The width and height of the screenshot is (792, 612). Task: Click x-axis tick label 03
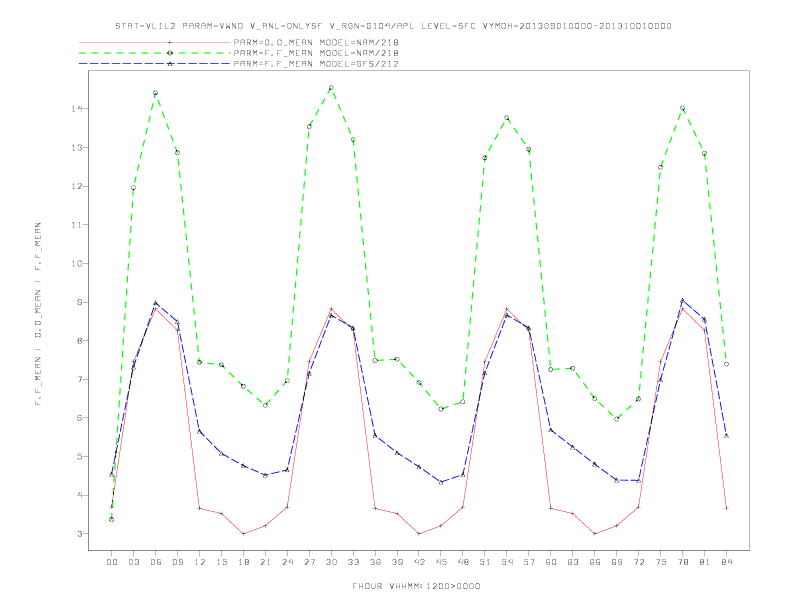pyautogui.click(x=133, y=562)
